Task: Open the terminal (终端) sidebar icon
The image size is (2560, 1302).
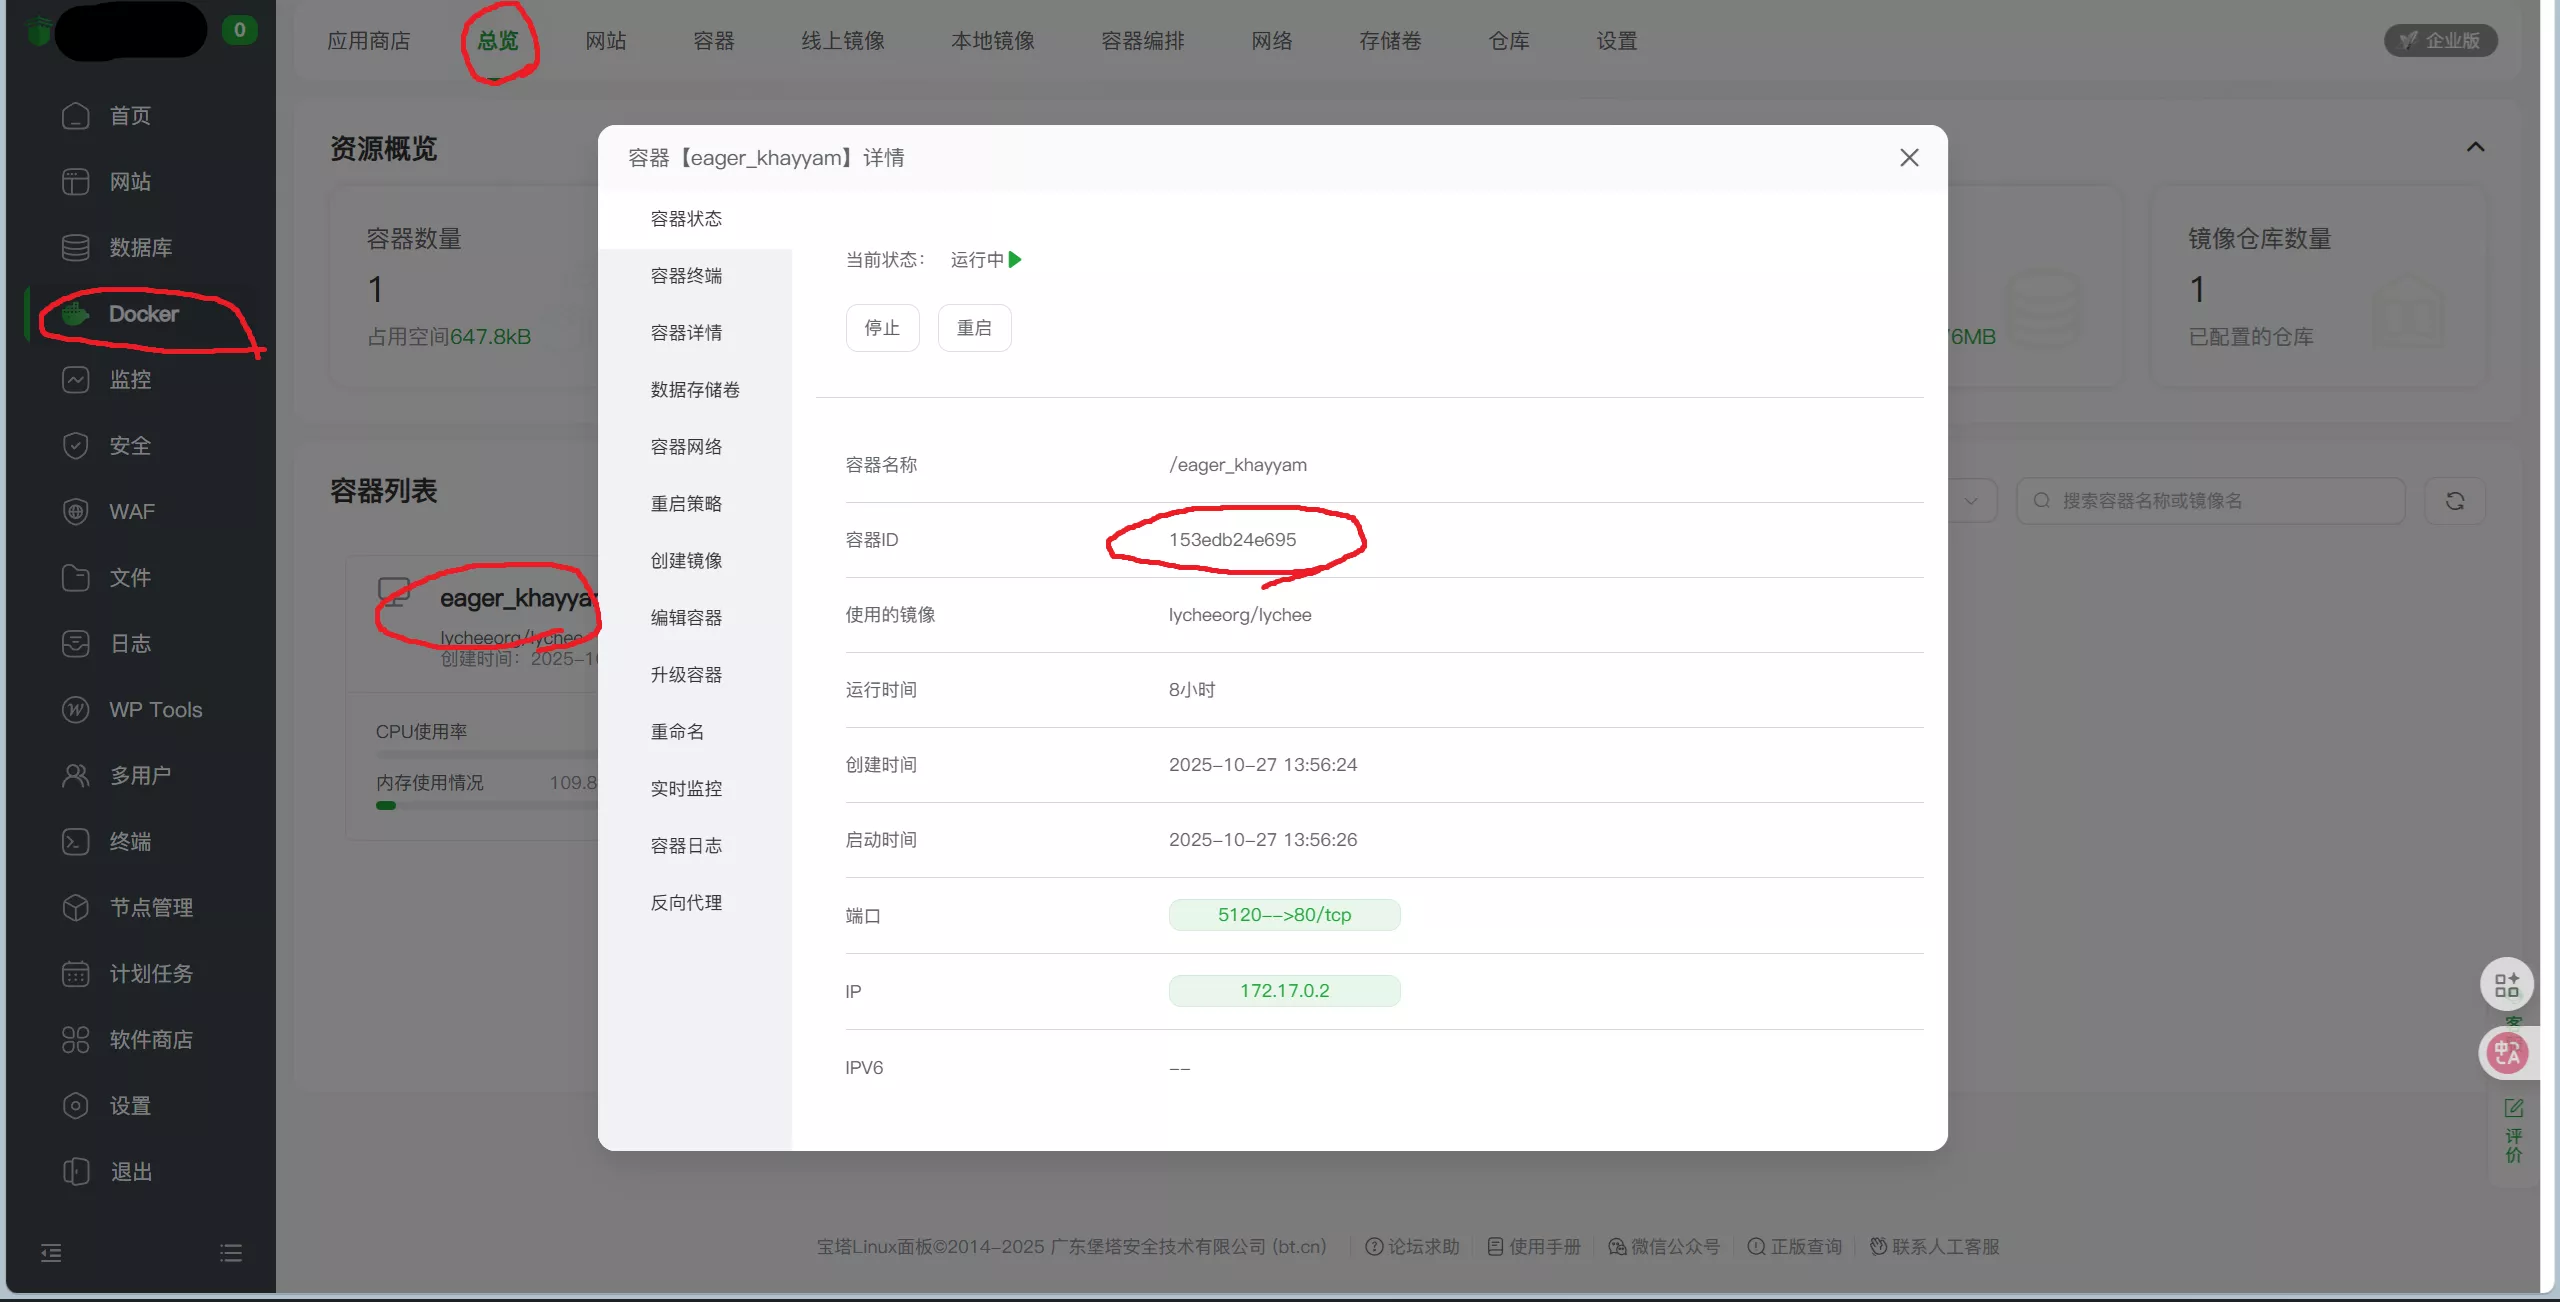Action: (x=76, y=842)
